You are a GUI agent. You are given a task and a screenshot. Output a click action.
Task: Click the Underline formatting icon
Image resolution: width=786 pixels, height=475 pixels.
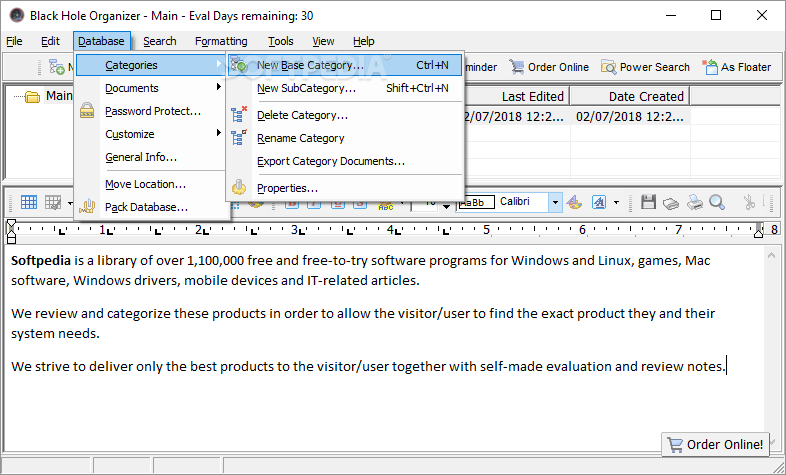pos(338,205)
